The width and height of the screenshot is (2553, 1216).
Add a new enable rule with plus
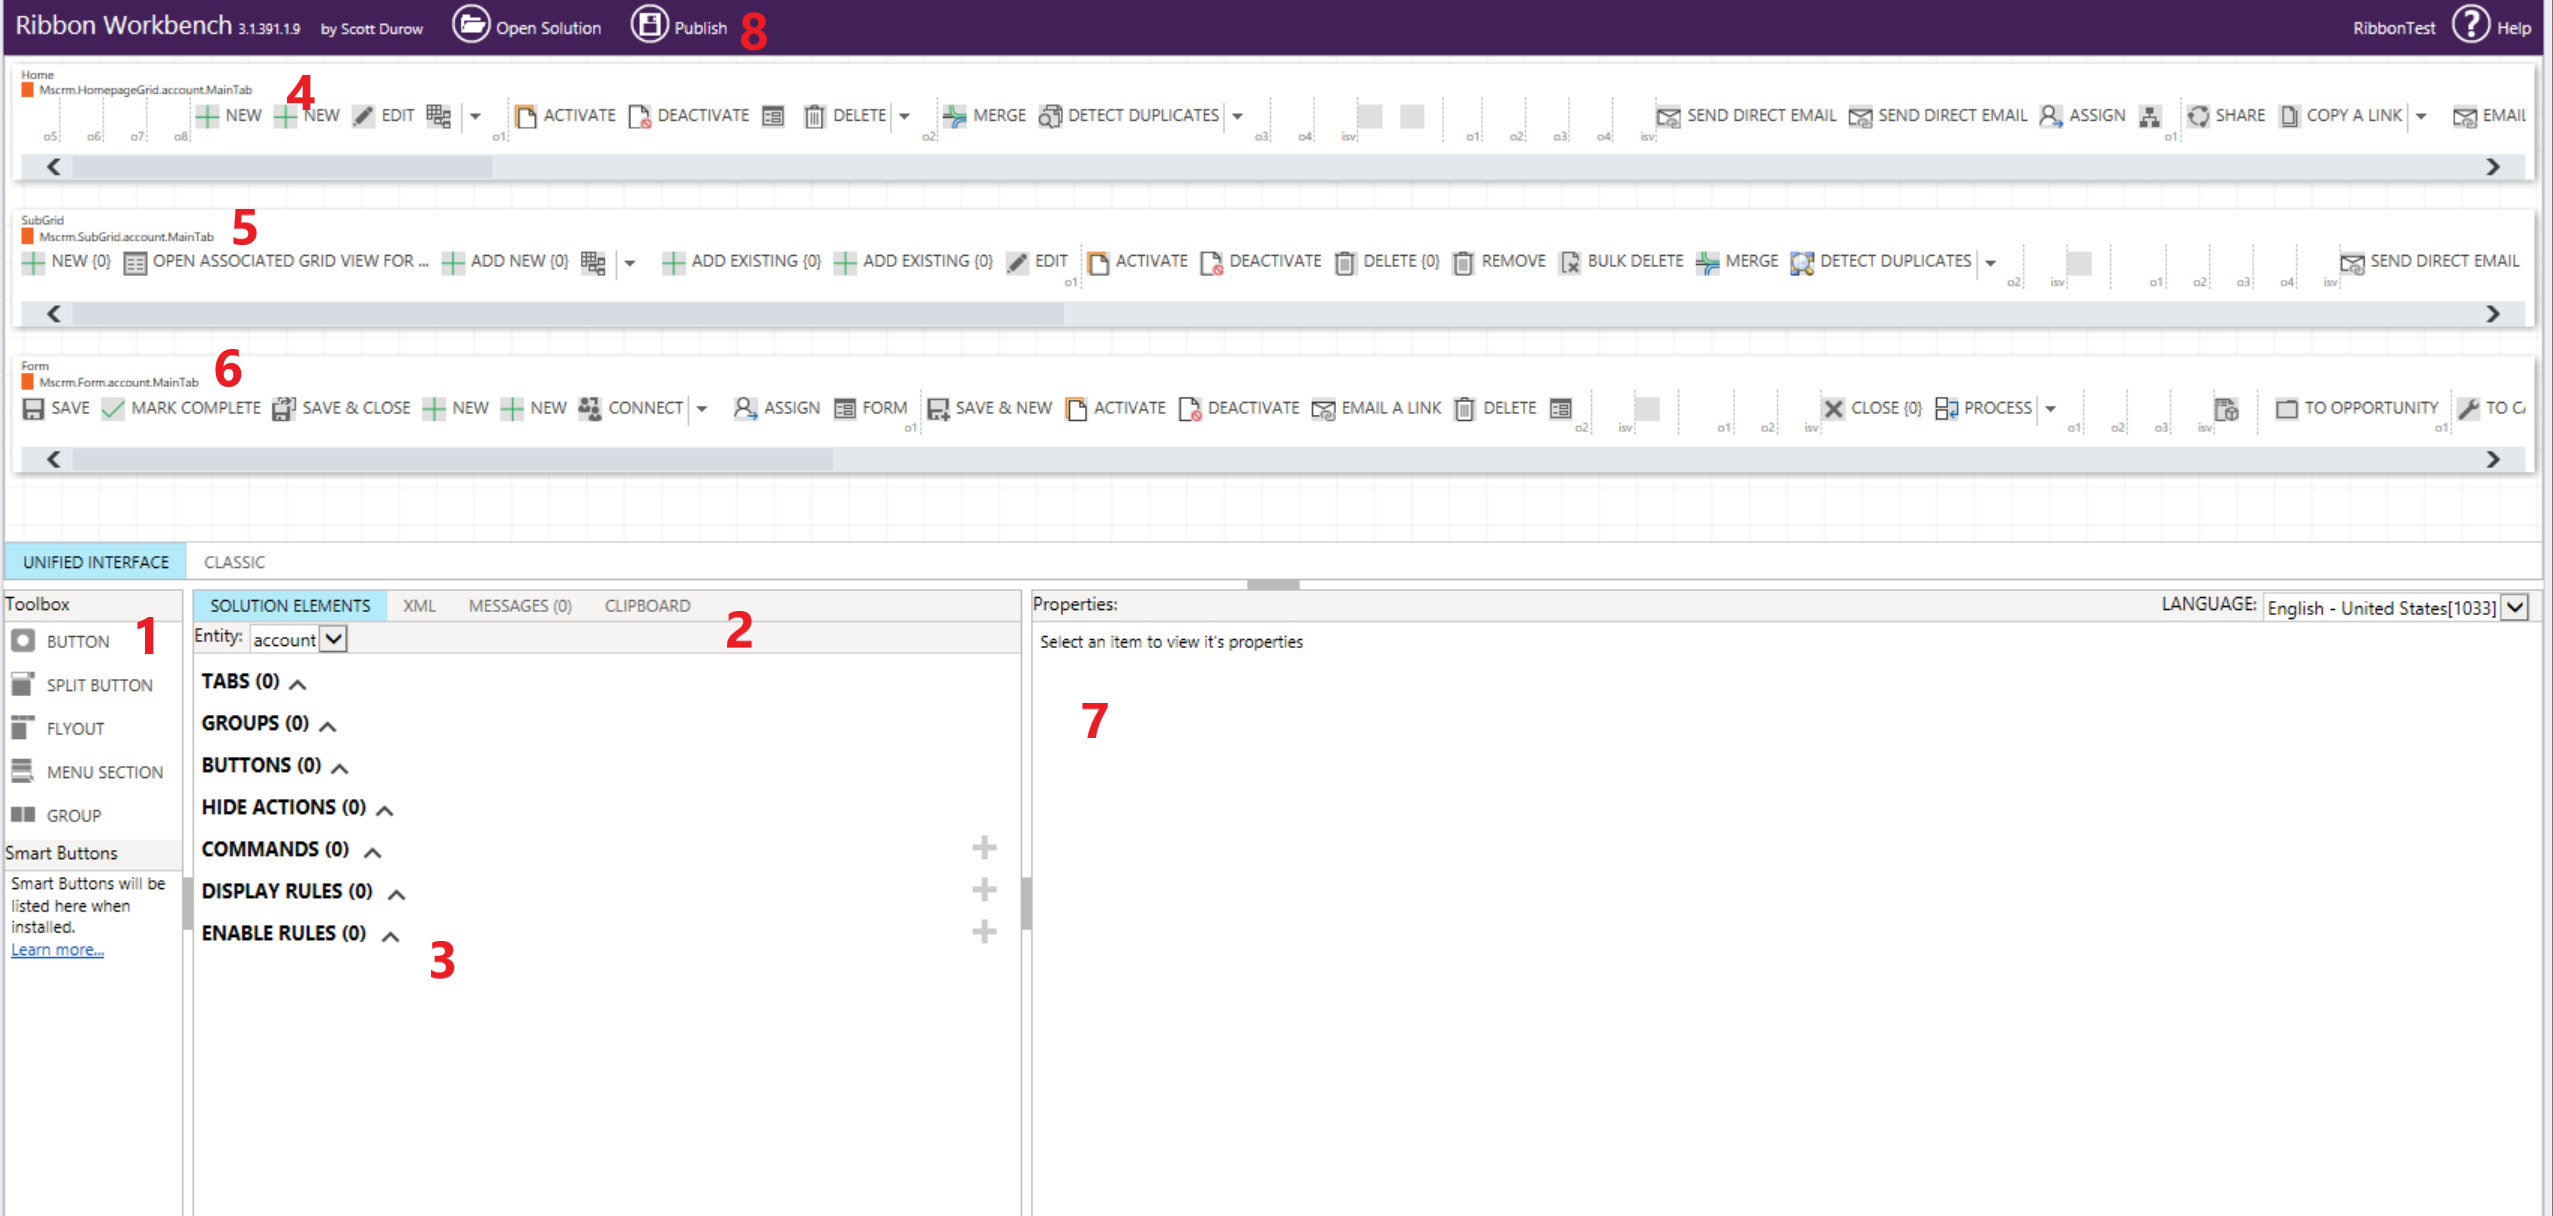(984, 931)
